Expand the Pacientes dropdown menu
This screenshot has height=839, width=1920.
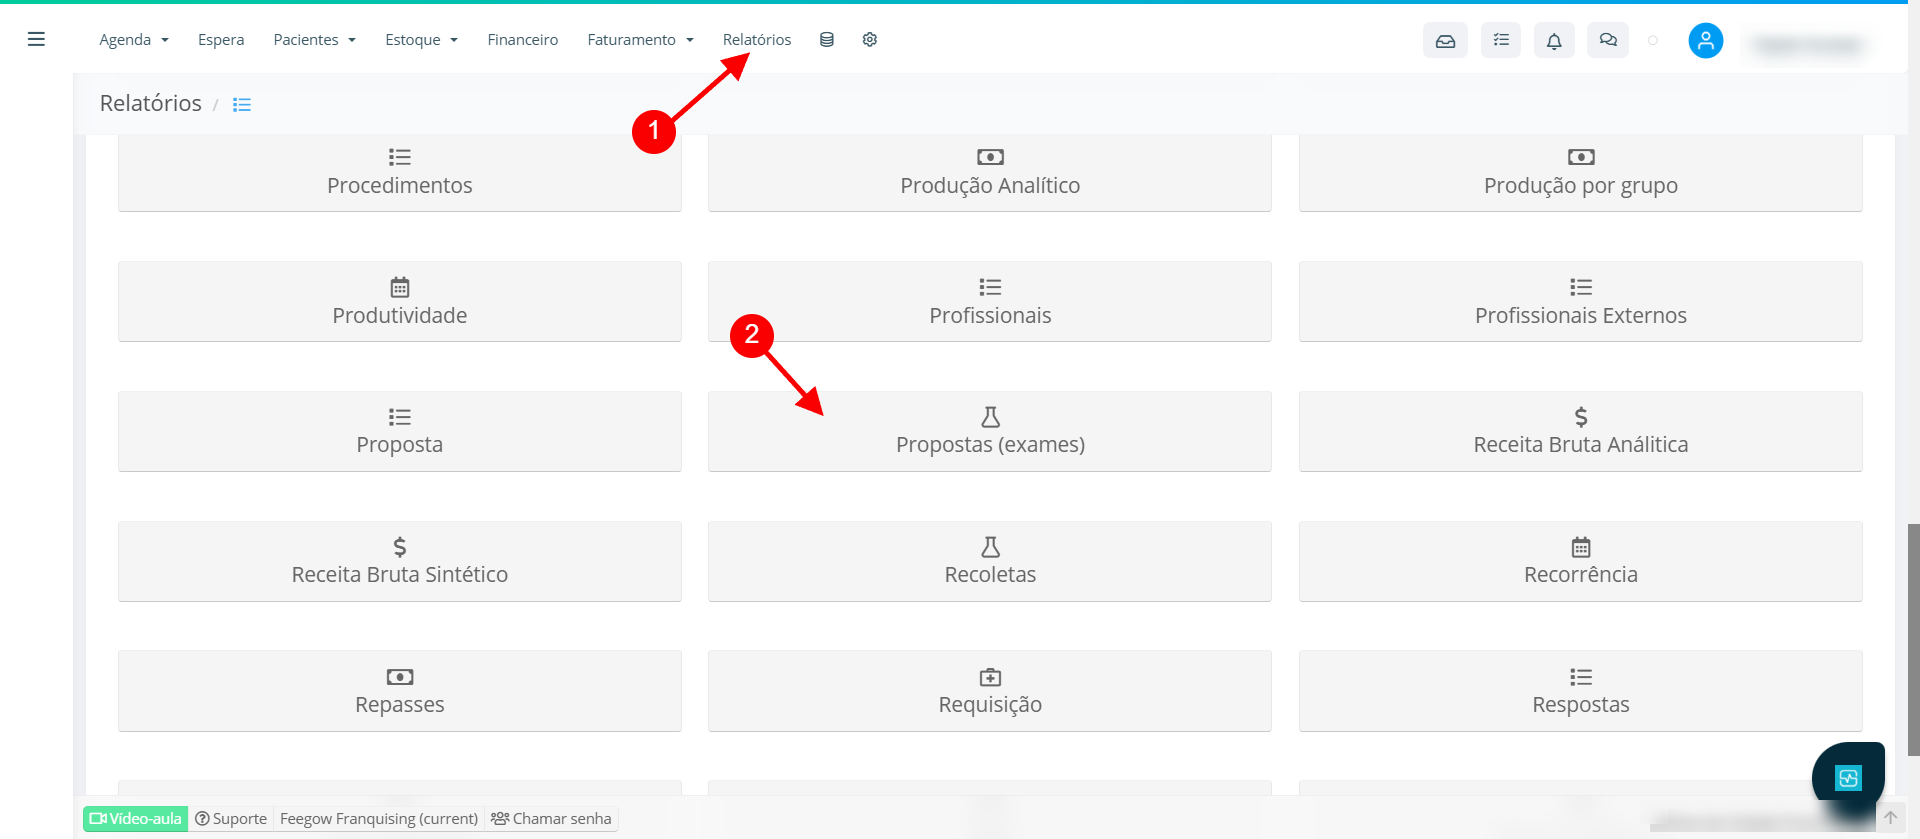pyautogui.click(x=314, y=40)
